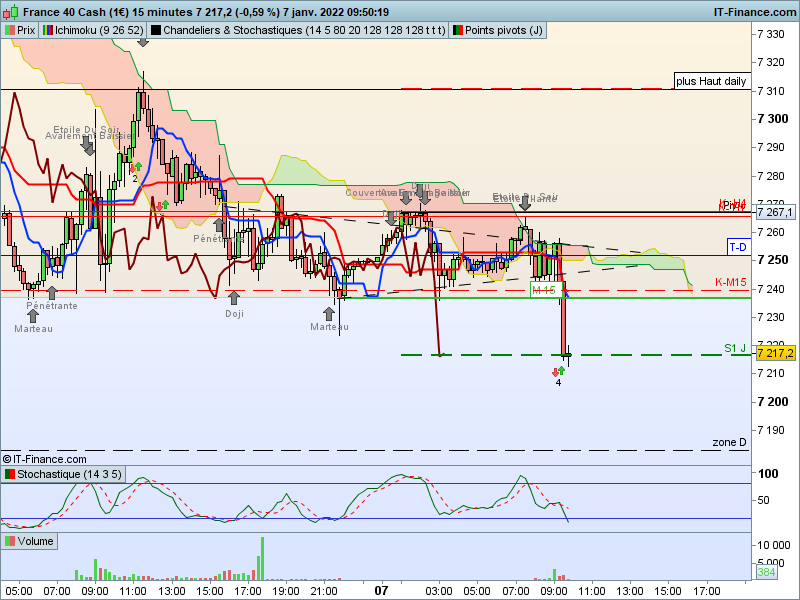This screenshot has width=800, height=600.
Task: Click the Marteau arrow marker near 21:00
Action: click(x=329, y=314)
